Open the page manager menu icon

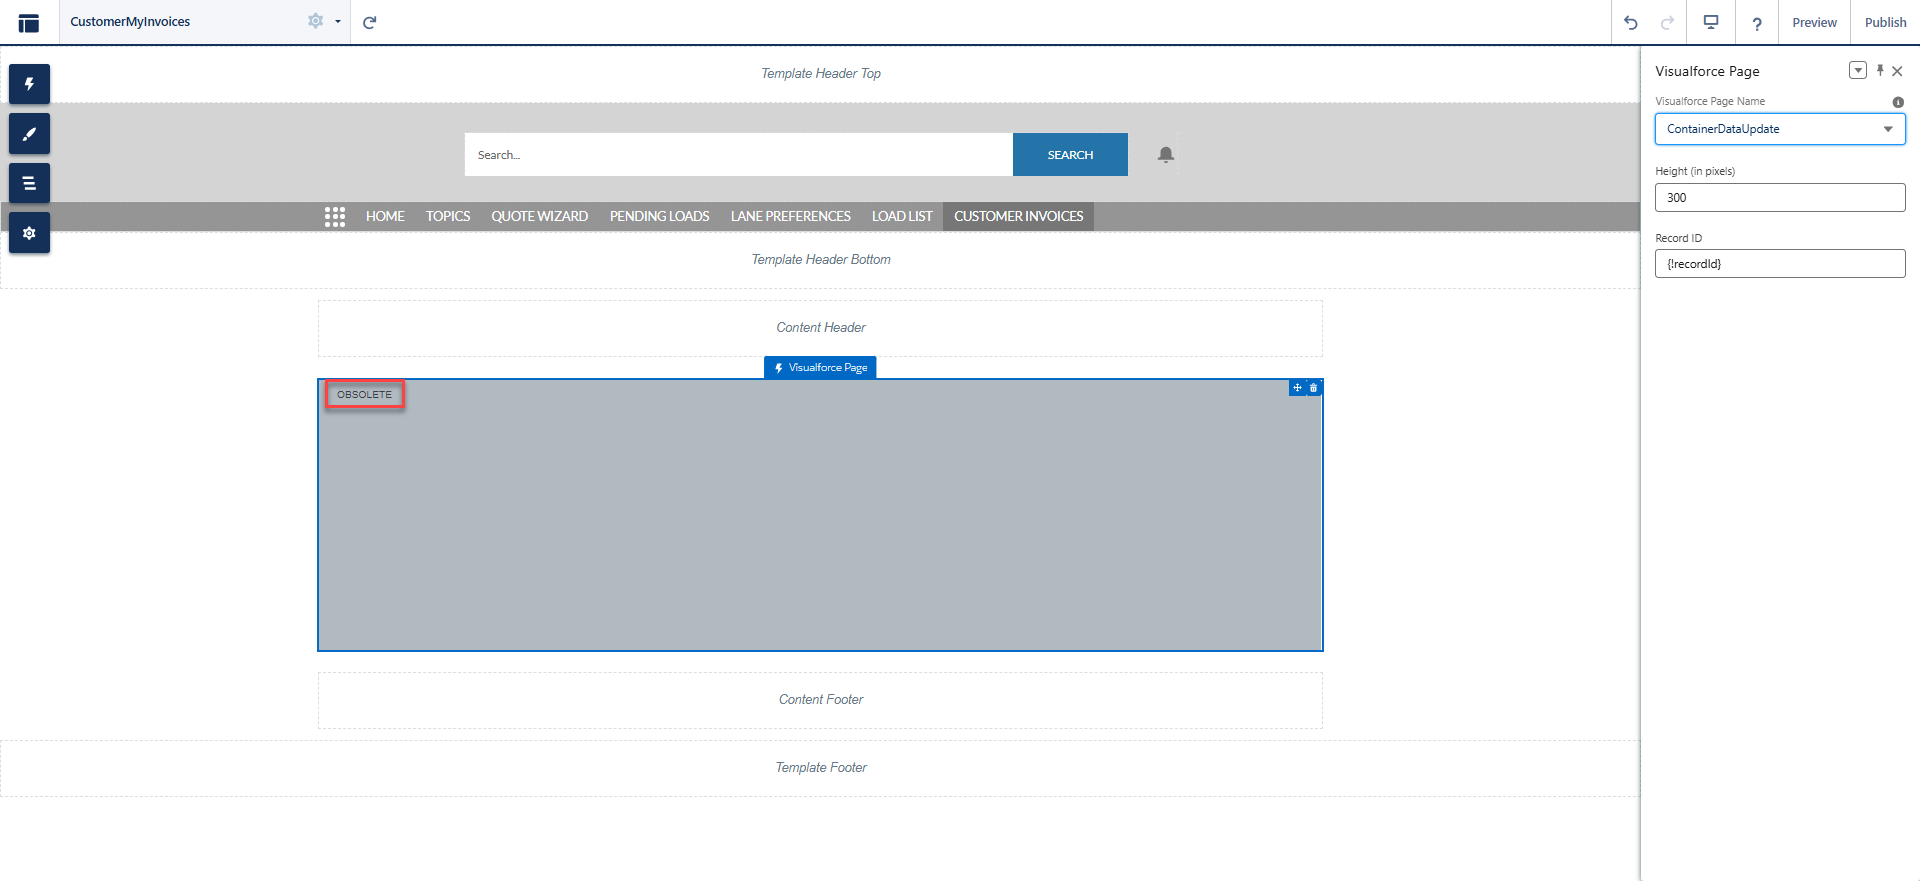click(x=29, y=22)
